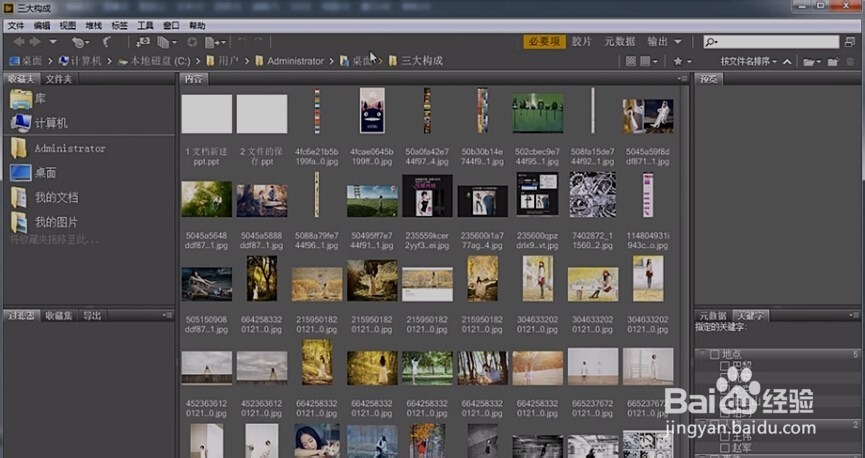Open Administrator folder in Favorites

point(58,148)
